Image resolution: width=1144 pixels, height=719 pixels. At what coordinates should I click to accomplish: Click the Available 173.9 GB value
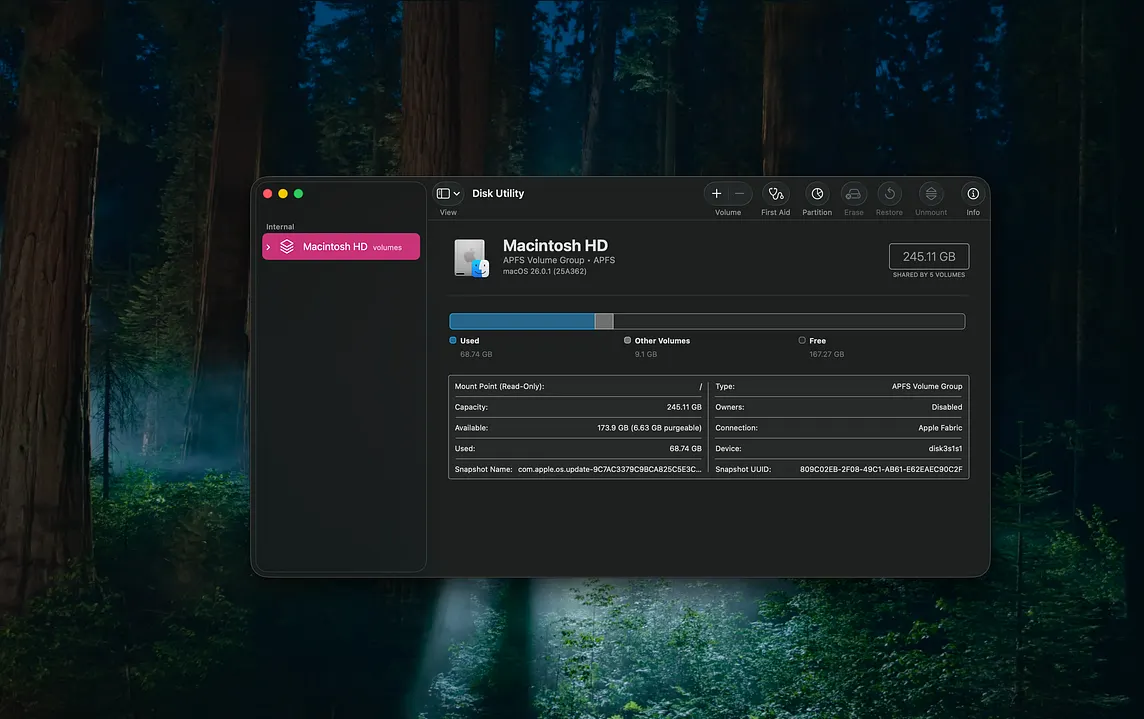click(x=649, y=428)
